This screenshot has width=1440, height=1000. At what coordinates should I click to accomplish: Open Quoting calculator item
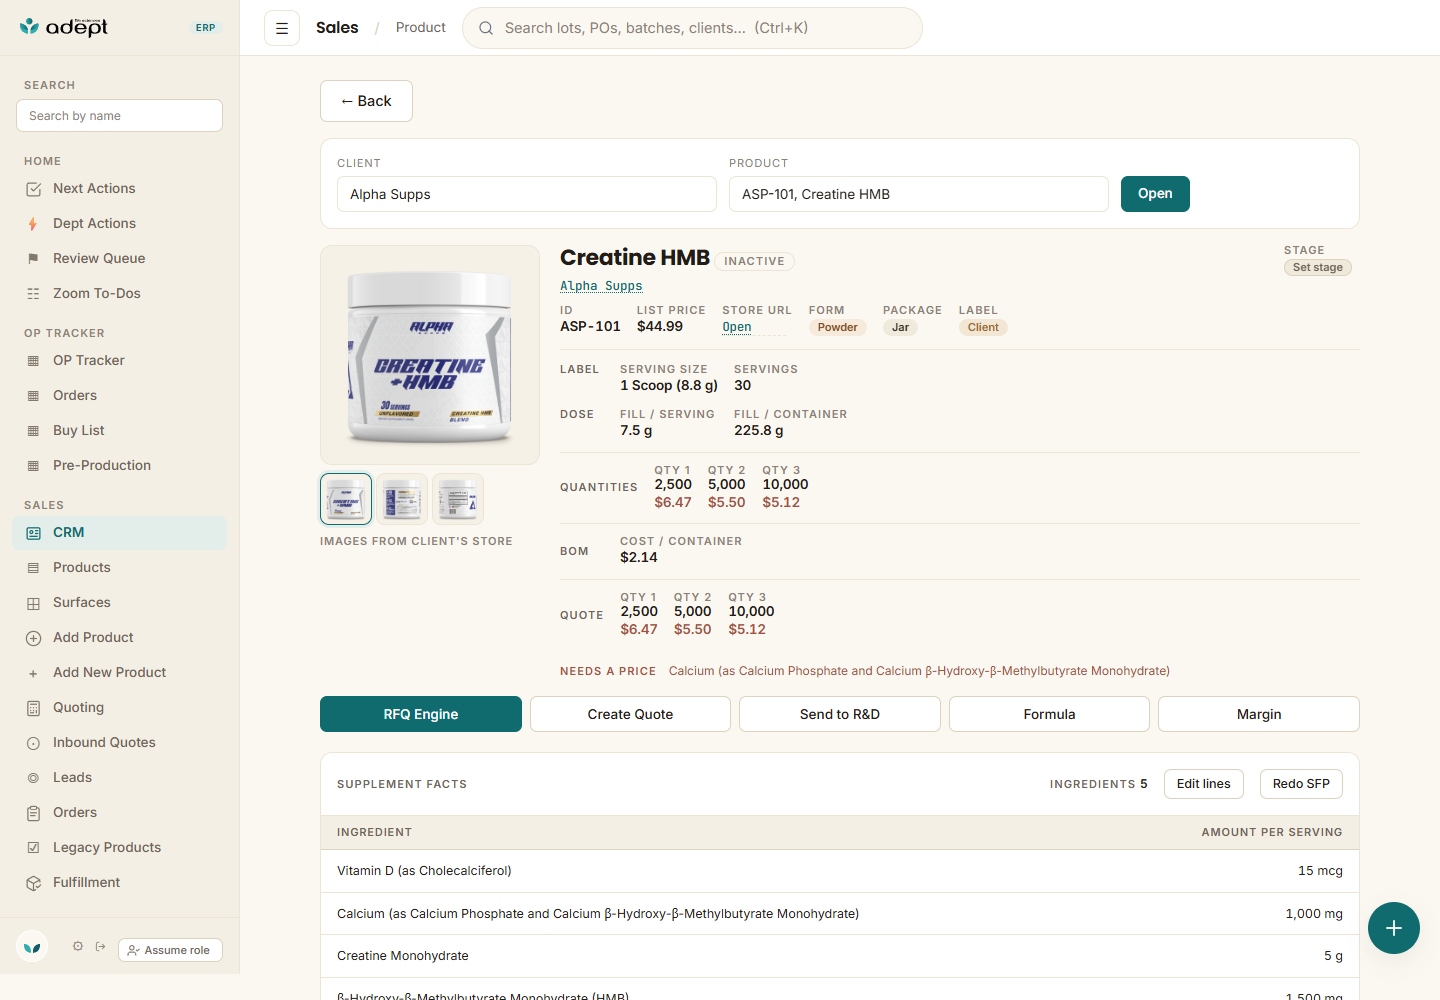pyautogui.click(x=120, y=707)
